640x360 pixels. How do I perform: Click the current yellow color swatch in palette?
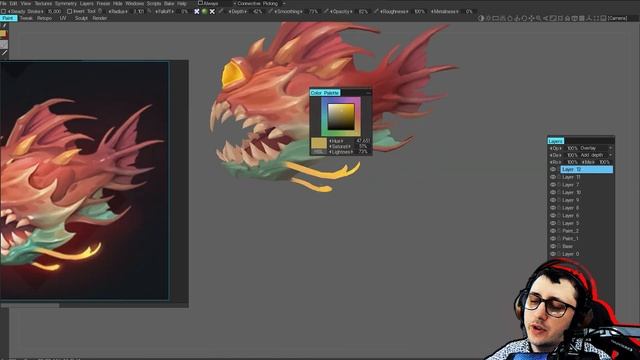[x=319, y=143]
